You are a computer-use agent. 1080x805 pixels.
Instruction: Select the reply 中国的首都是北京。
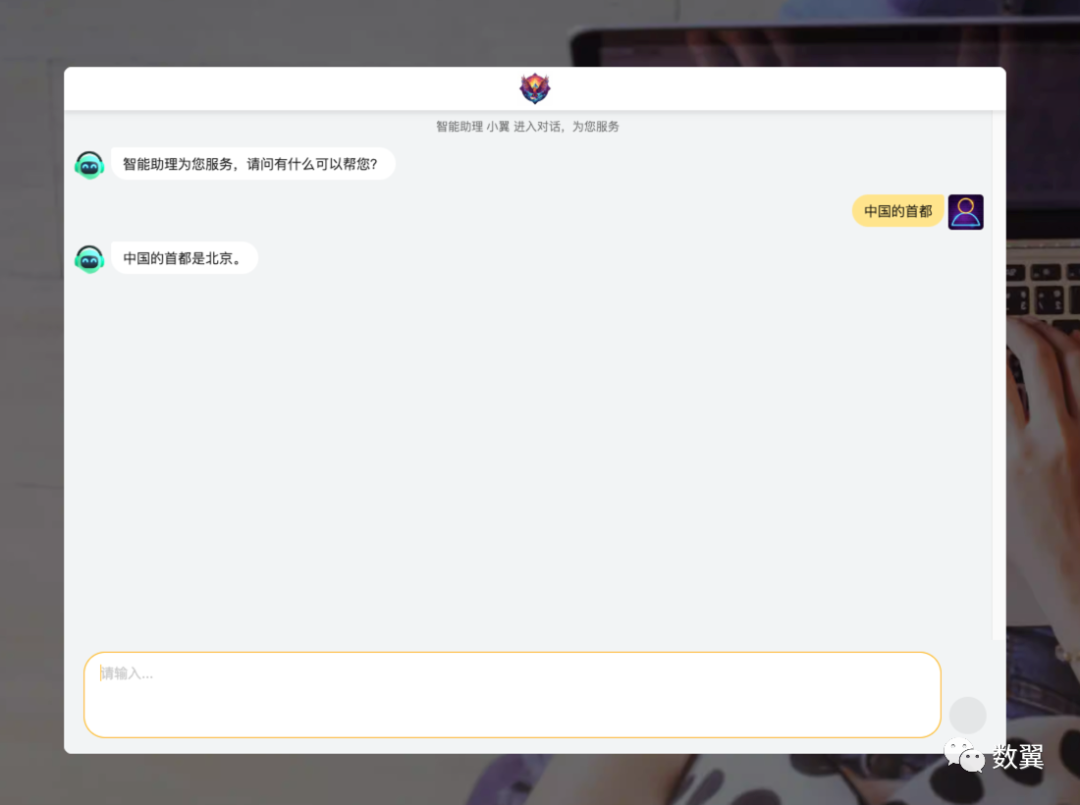pos(184,258)
